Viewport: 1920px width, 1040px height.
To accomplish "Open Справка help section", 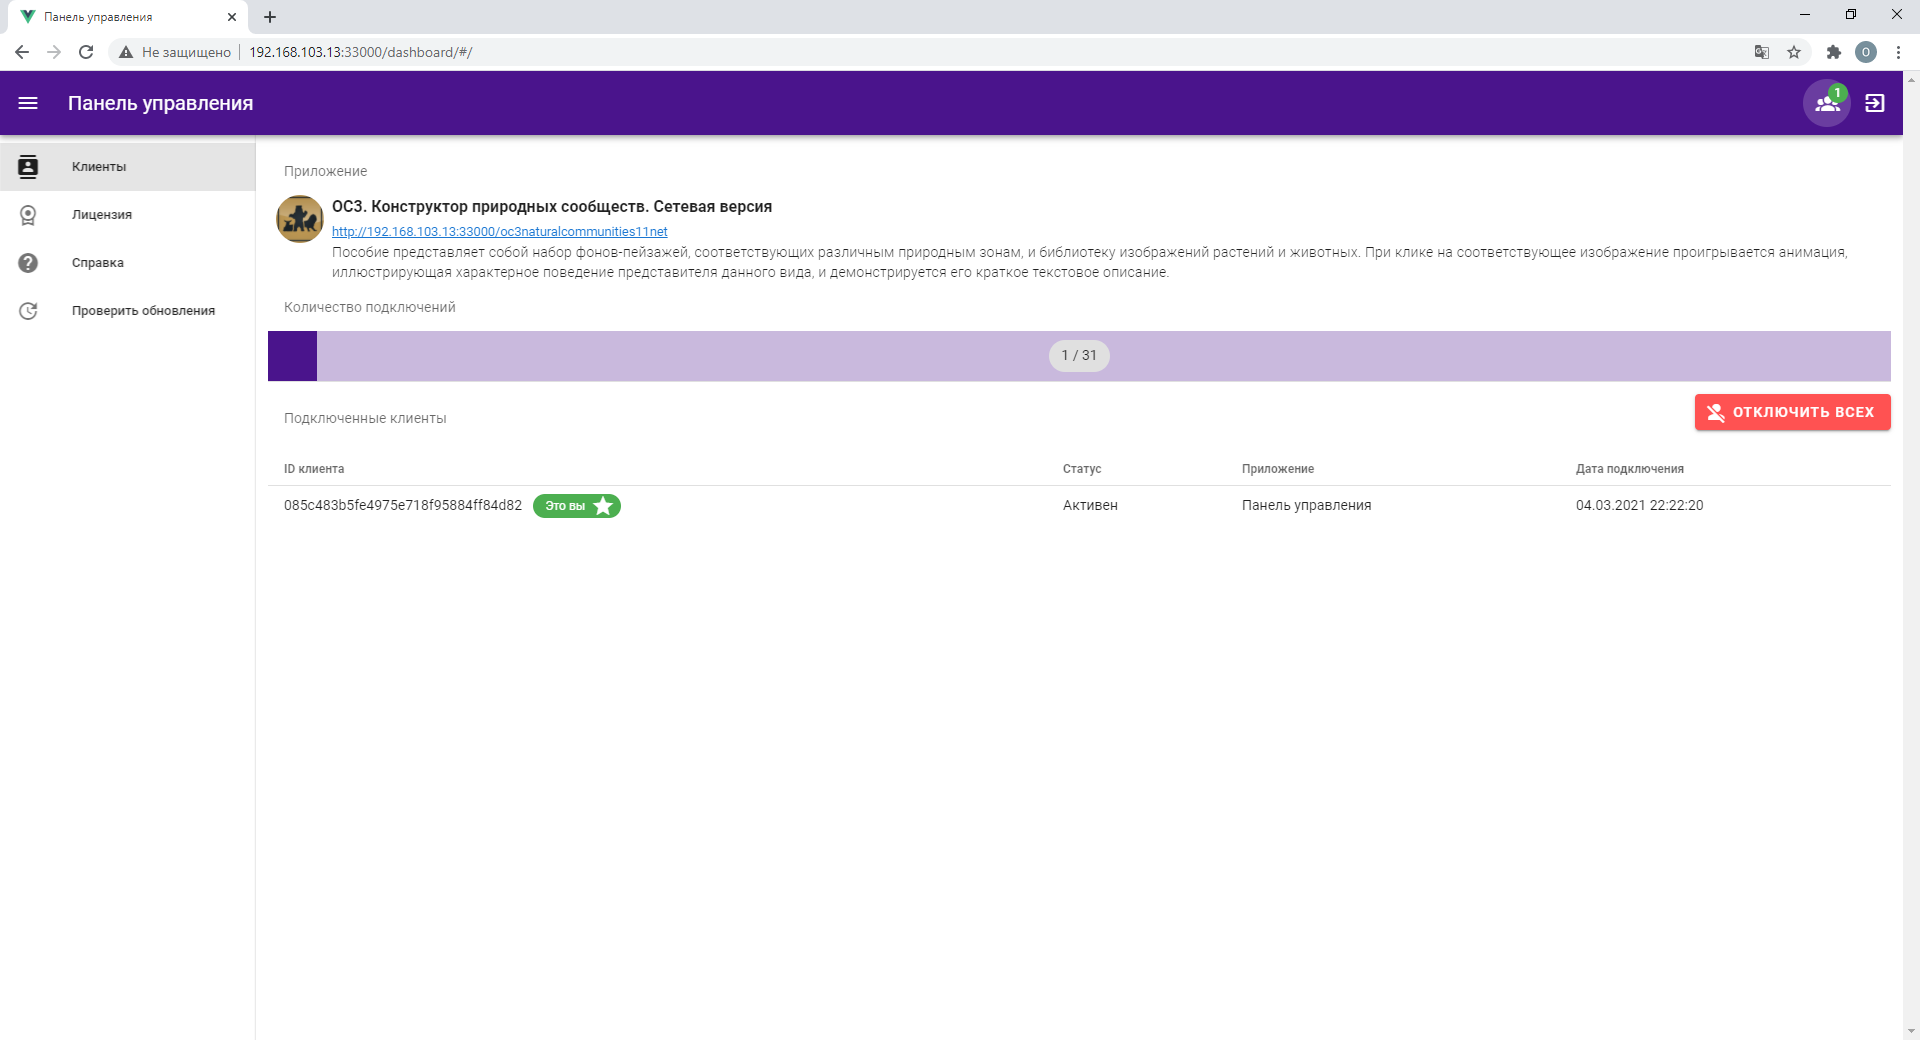I will 97,263.
